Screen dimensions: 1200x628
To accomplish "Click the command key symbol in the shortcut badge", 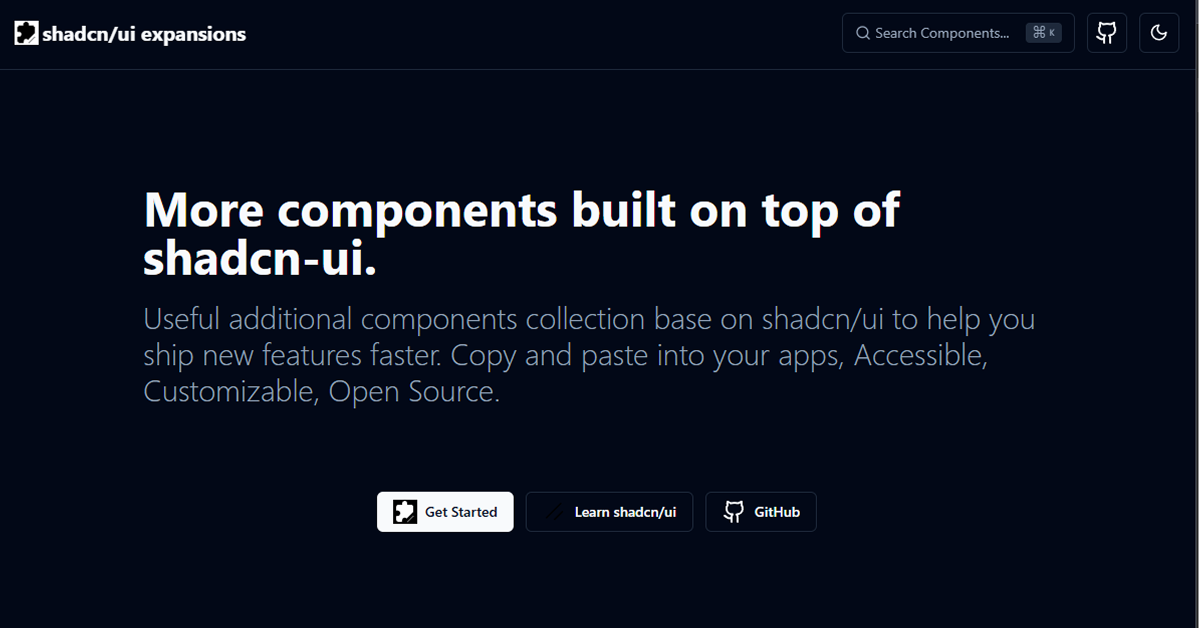I will pyautogui.click(x=1040, y=32).
